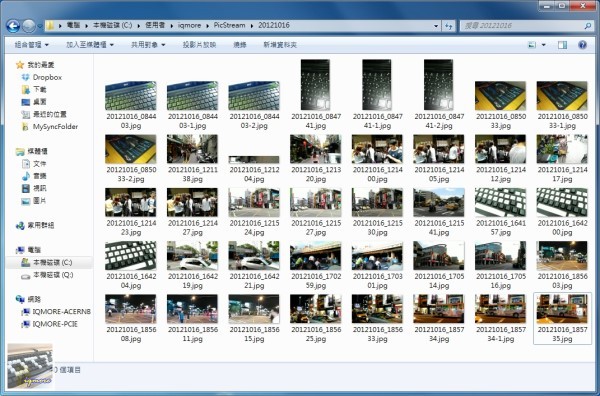Select thumbnail 20121016_085033.jpg
600x396 pixels.
[501, 96]
